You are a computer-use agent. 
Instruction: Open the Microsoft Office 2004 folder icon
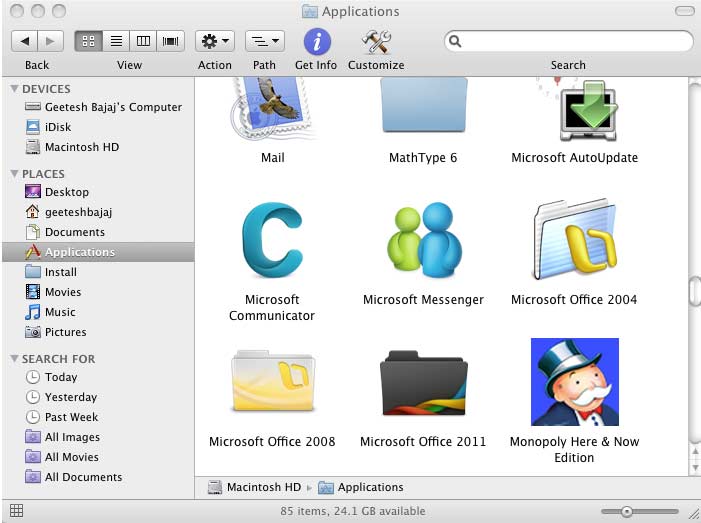(x=575, y=240)
